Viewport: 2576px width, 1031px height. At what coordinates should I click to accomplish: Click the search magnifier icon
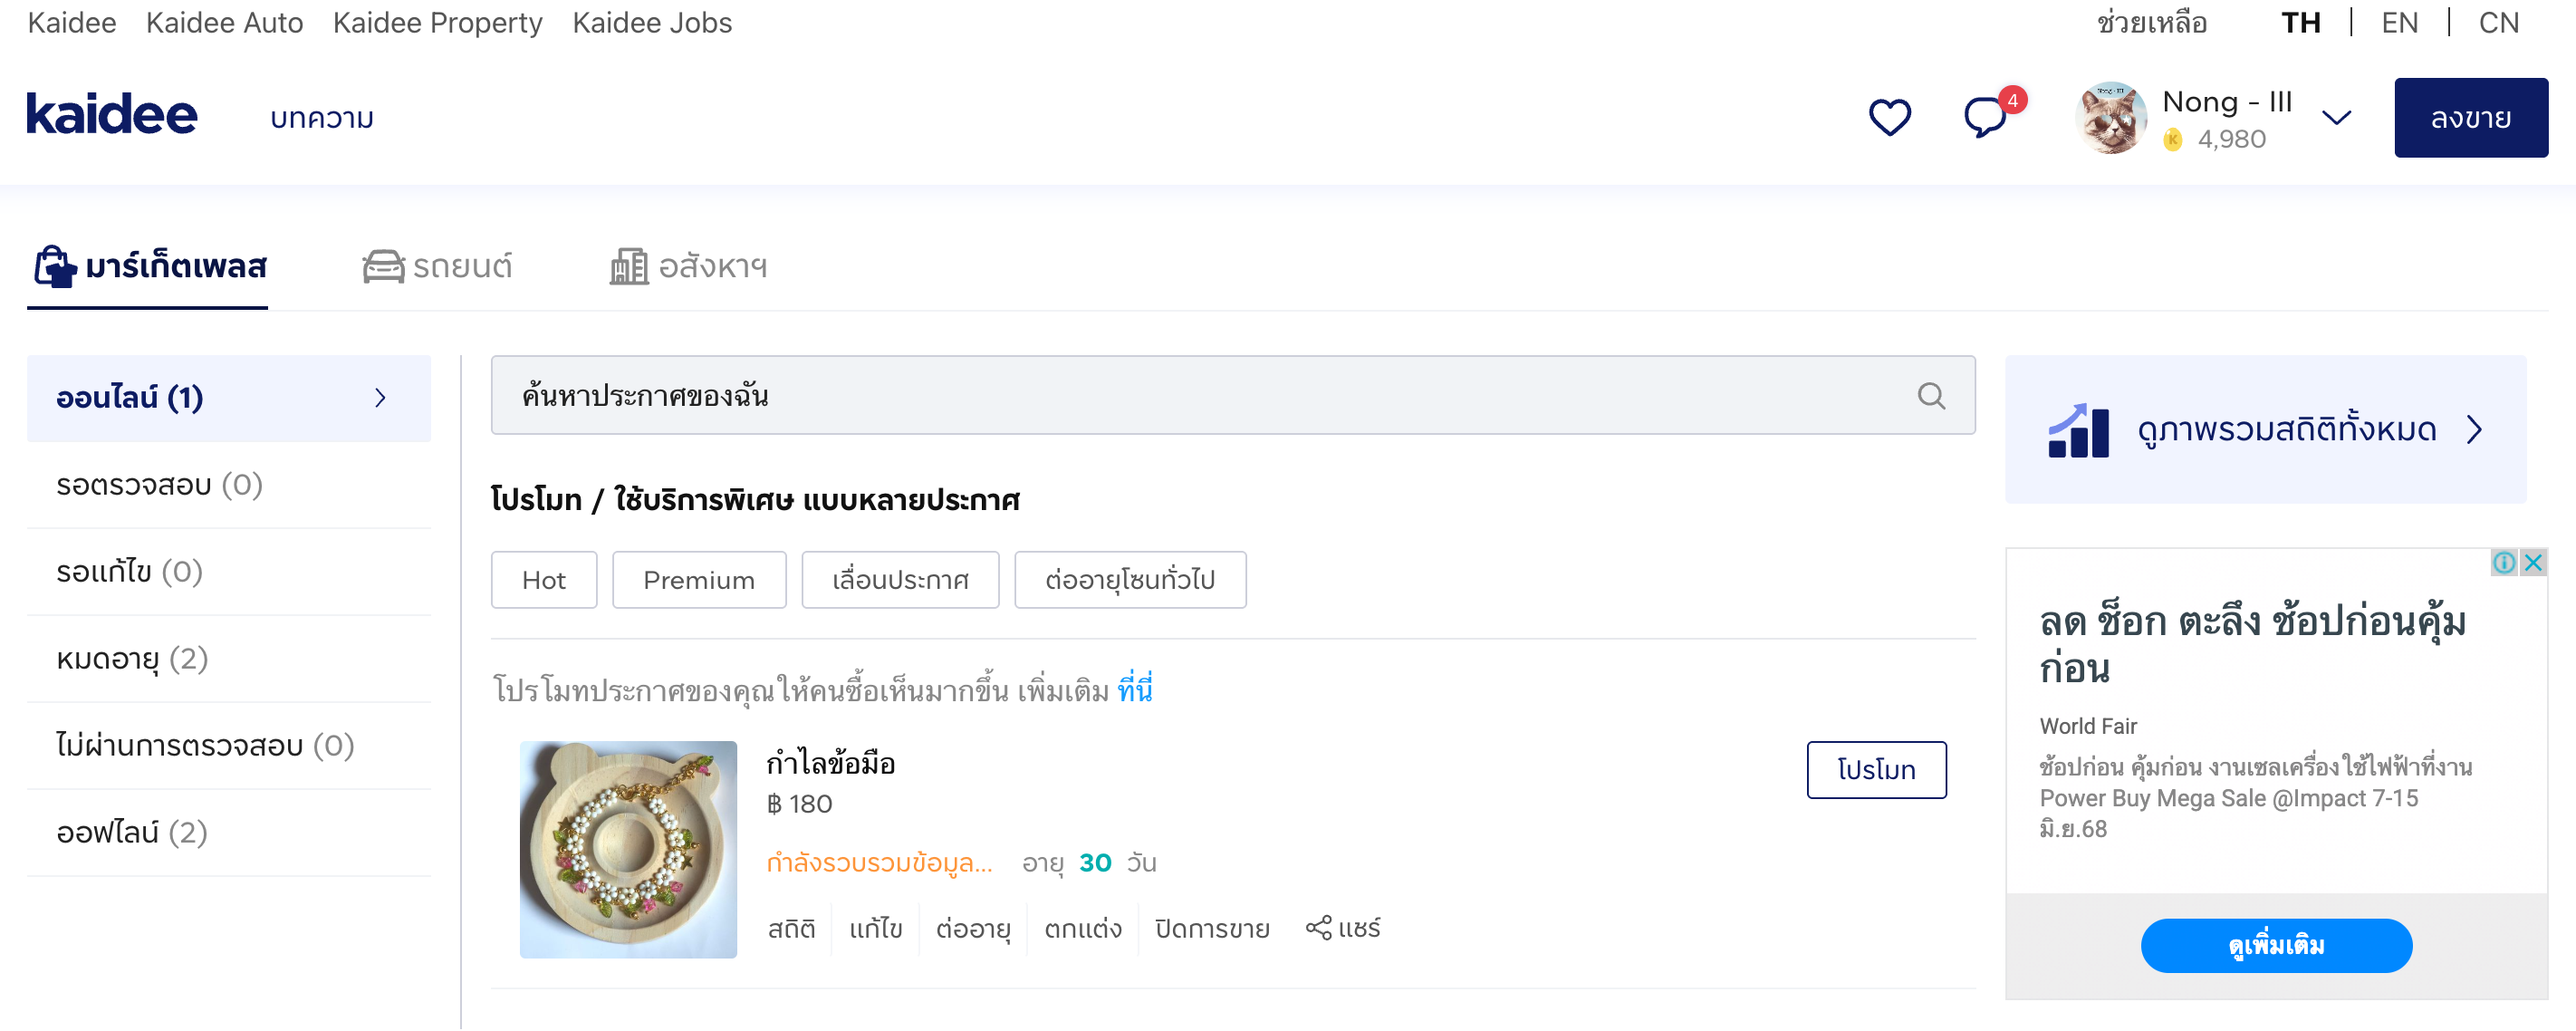pyautogui.click(x=1931, y=396)
